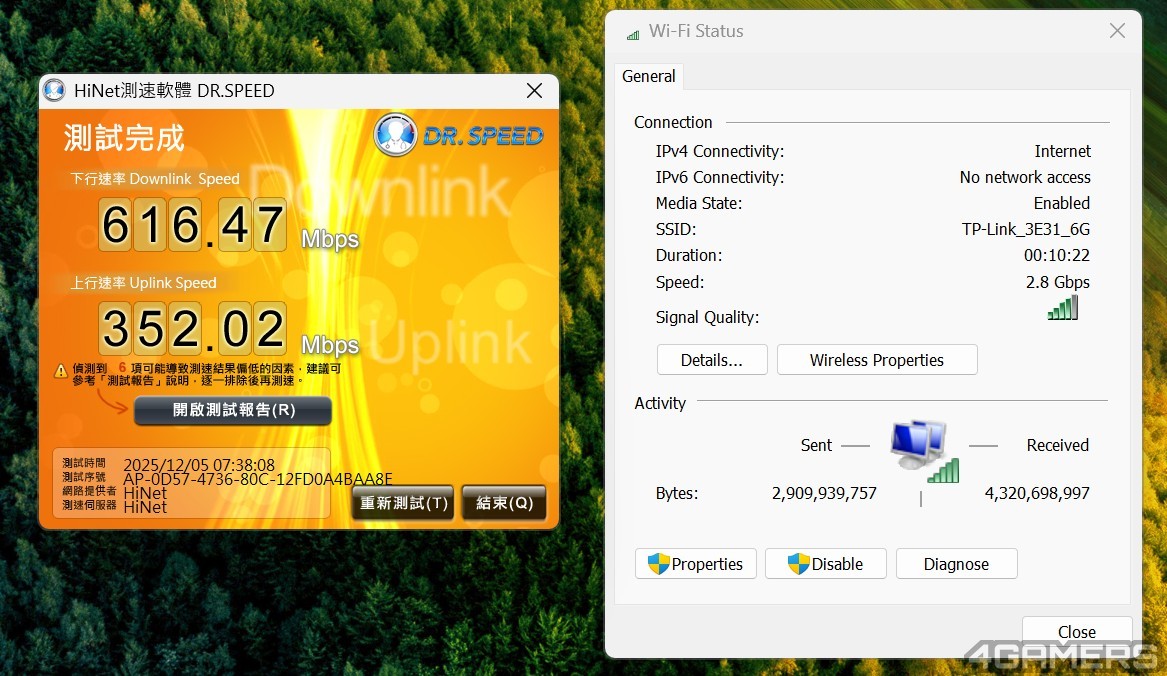Click the 352.02 Uplink Speed readout

pos(193,329)
